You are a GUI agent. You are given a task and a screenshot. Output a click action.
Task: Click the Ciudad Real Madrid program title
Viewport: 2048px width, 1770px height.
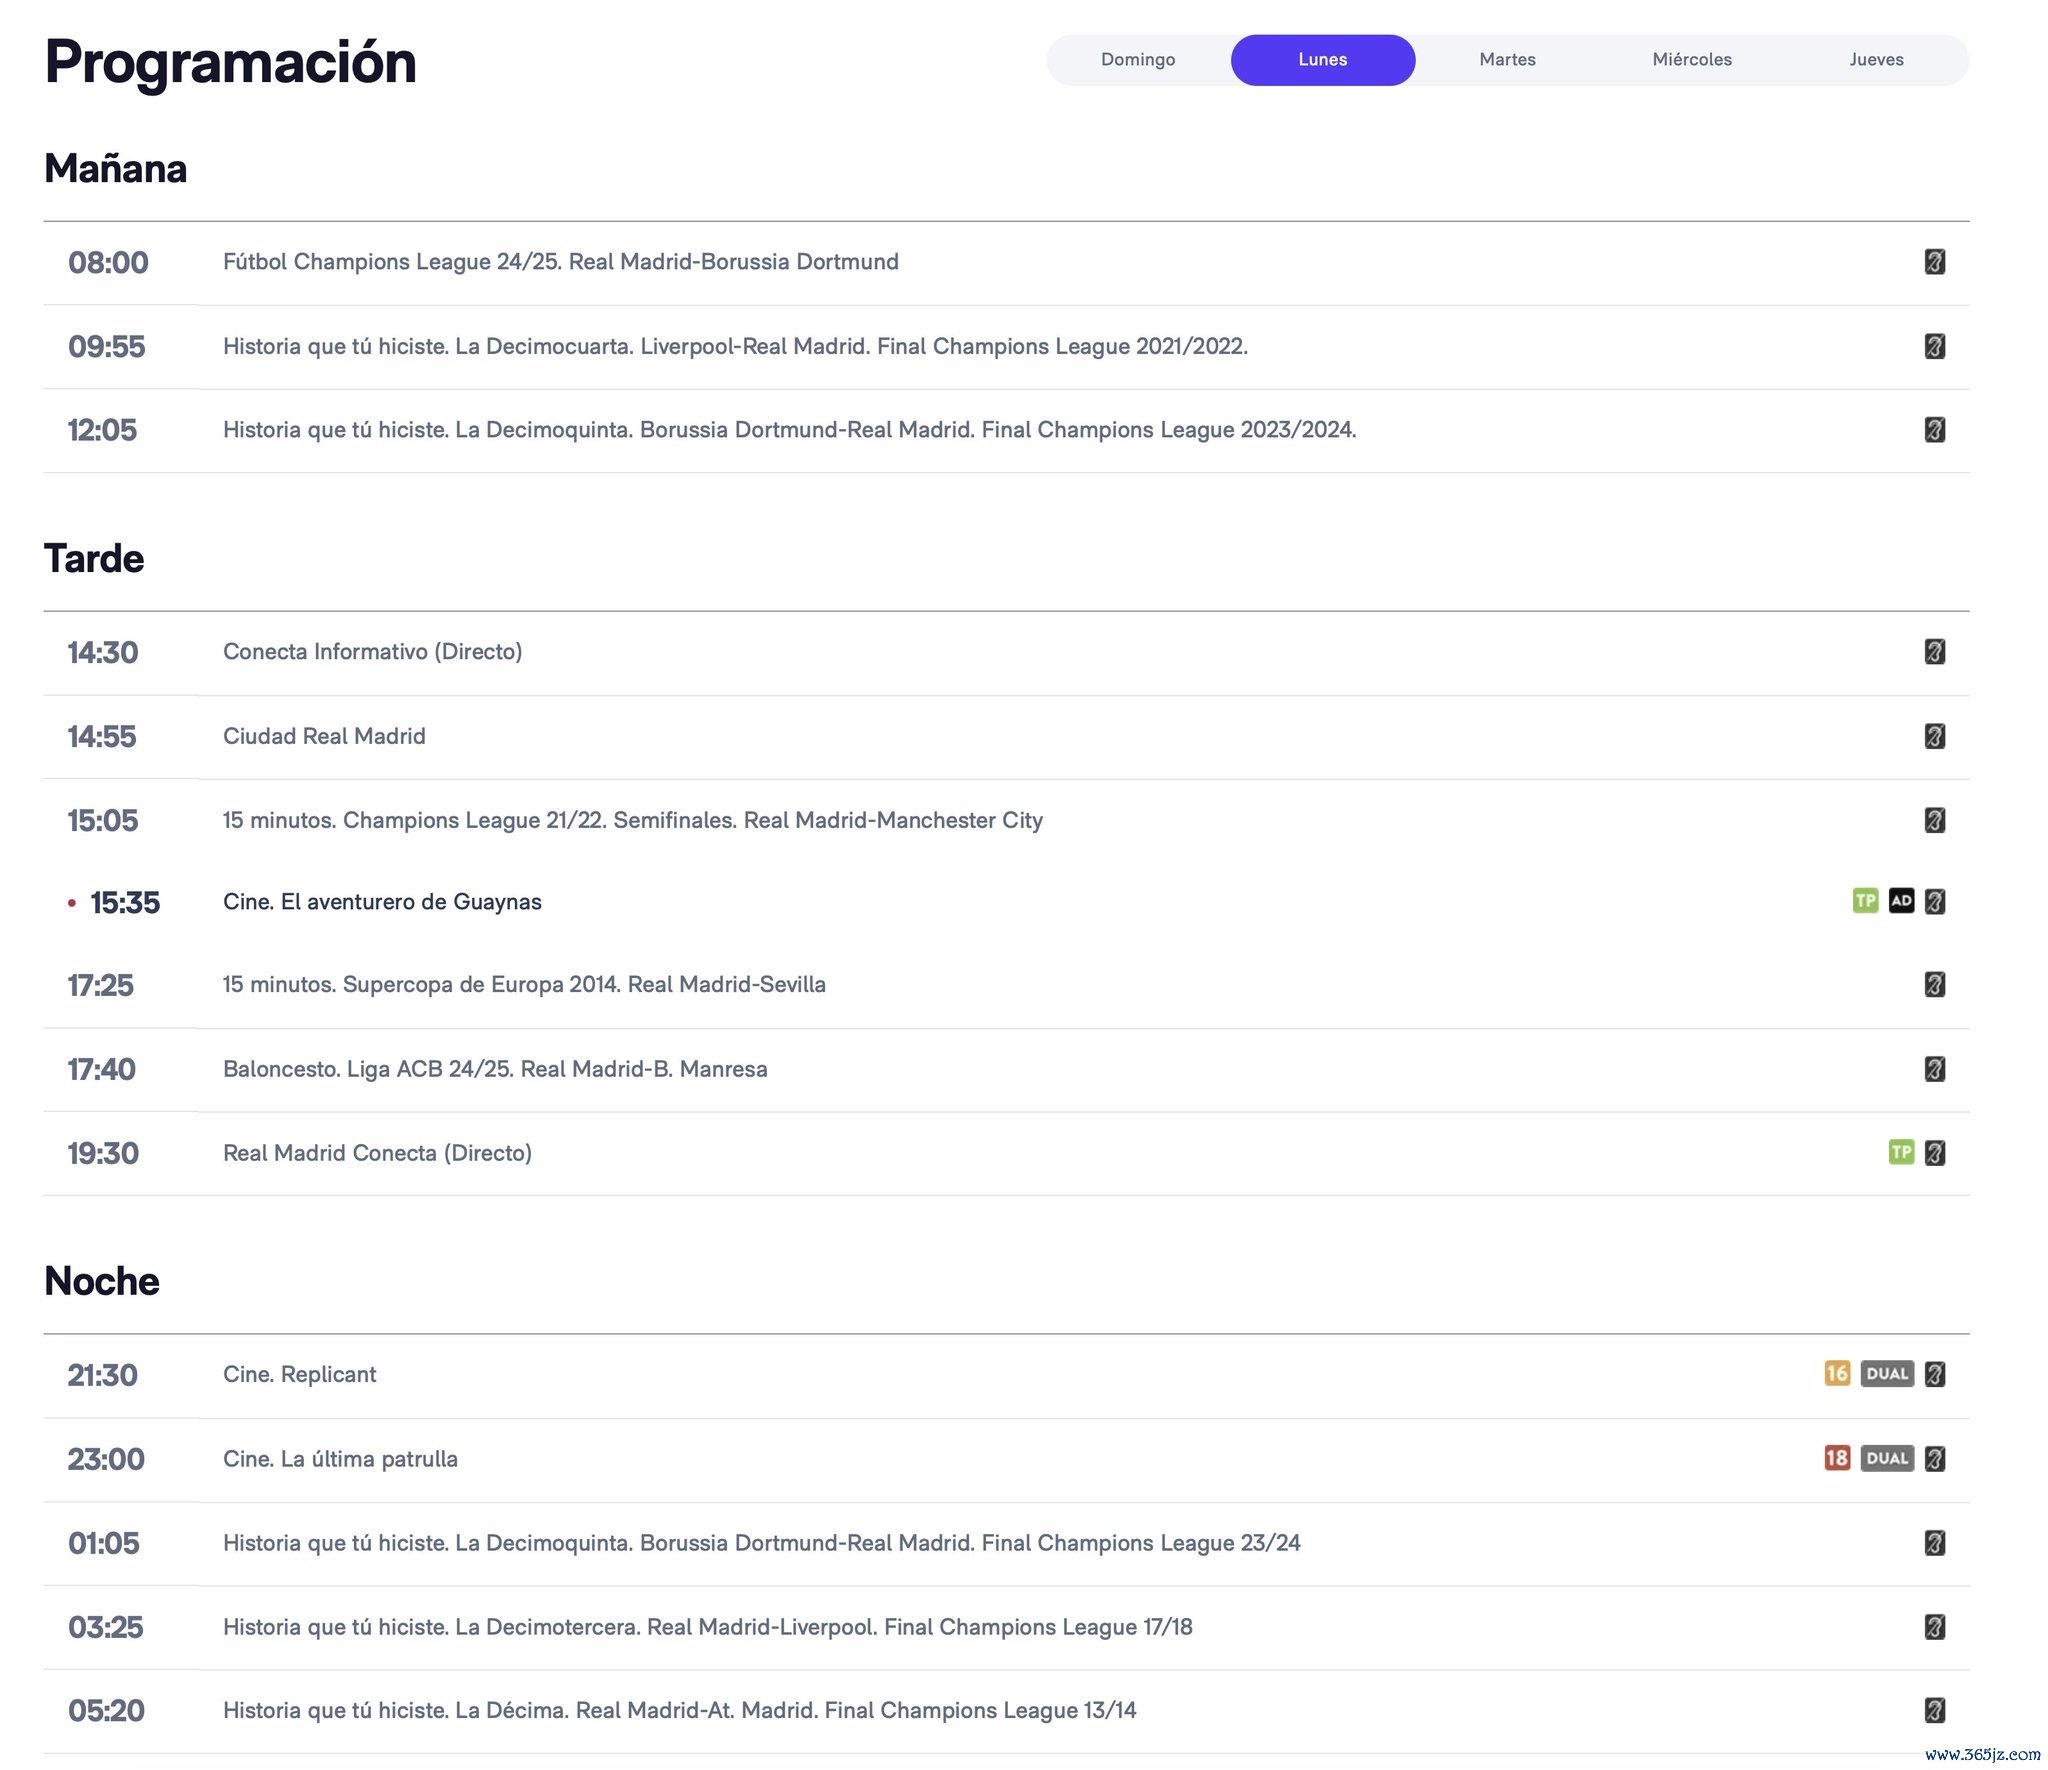coord(324,736)
